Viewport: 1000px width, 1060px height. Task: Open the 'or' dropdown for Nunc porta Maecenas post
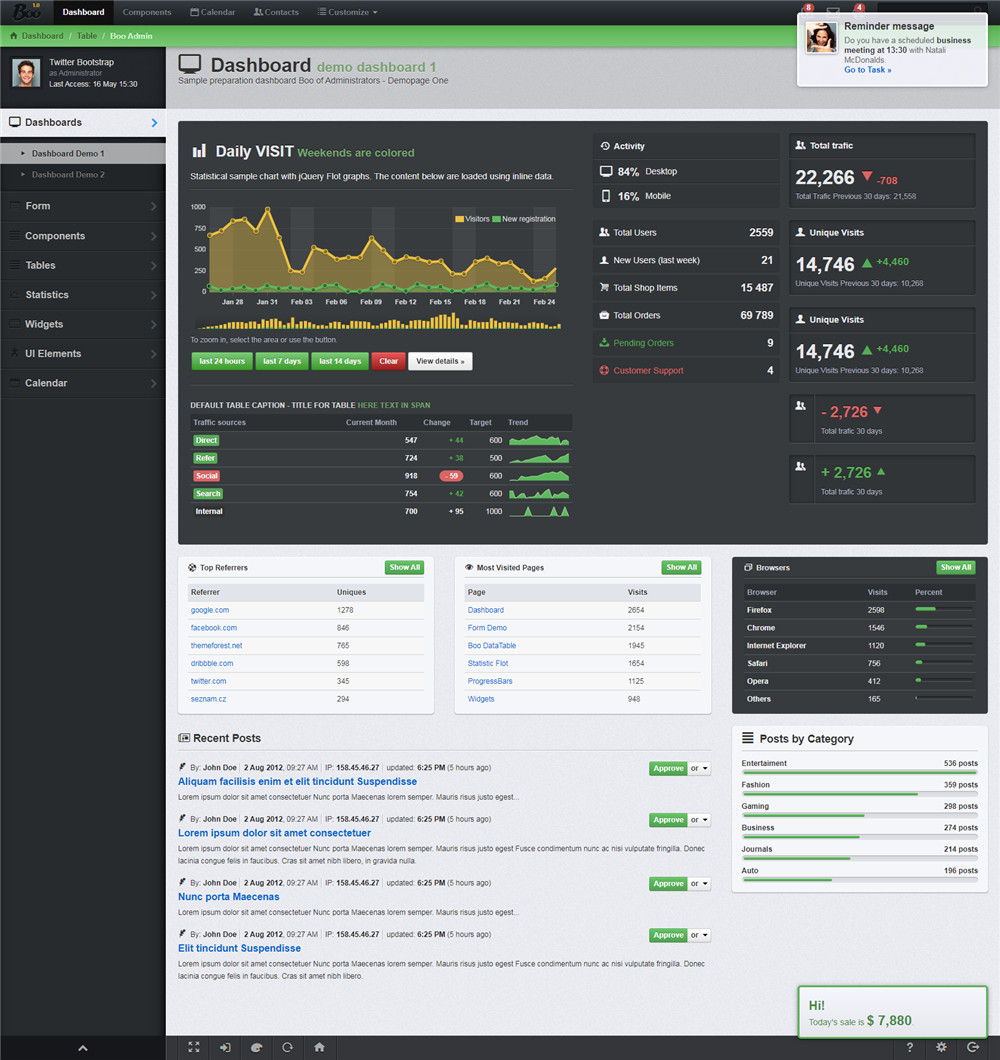(x=700, y=884)
